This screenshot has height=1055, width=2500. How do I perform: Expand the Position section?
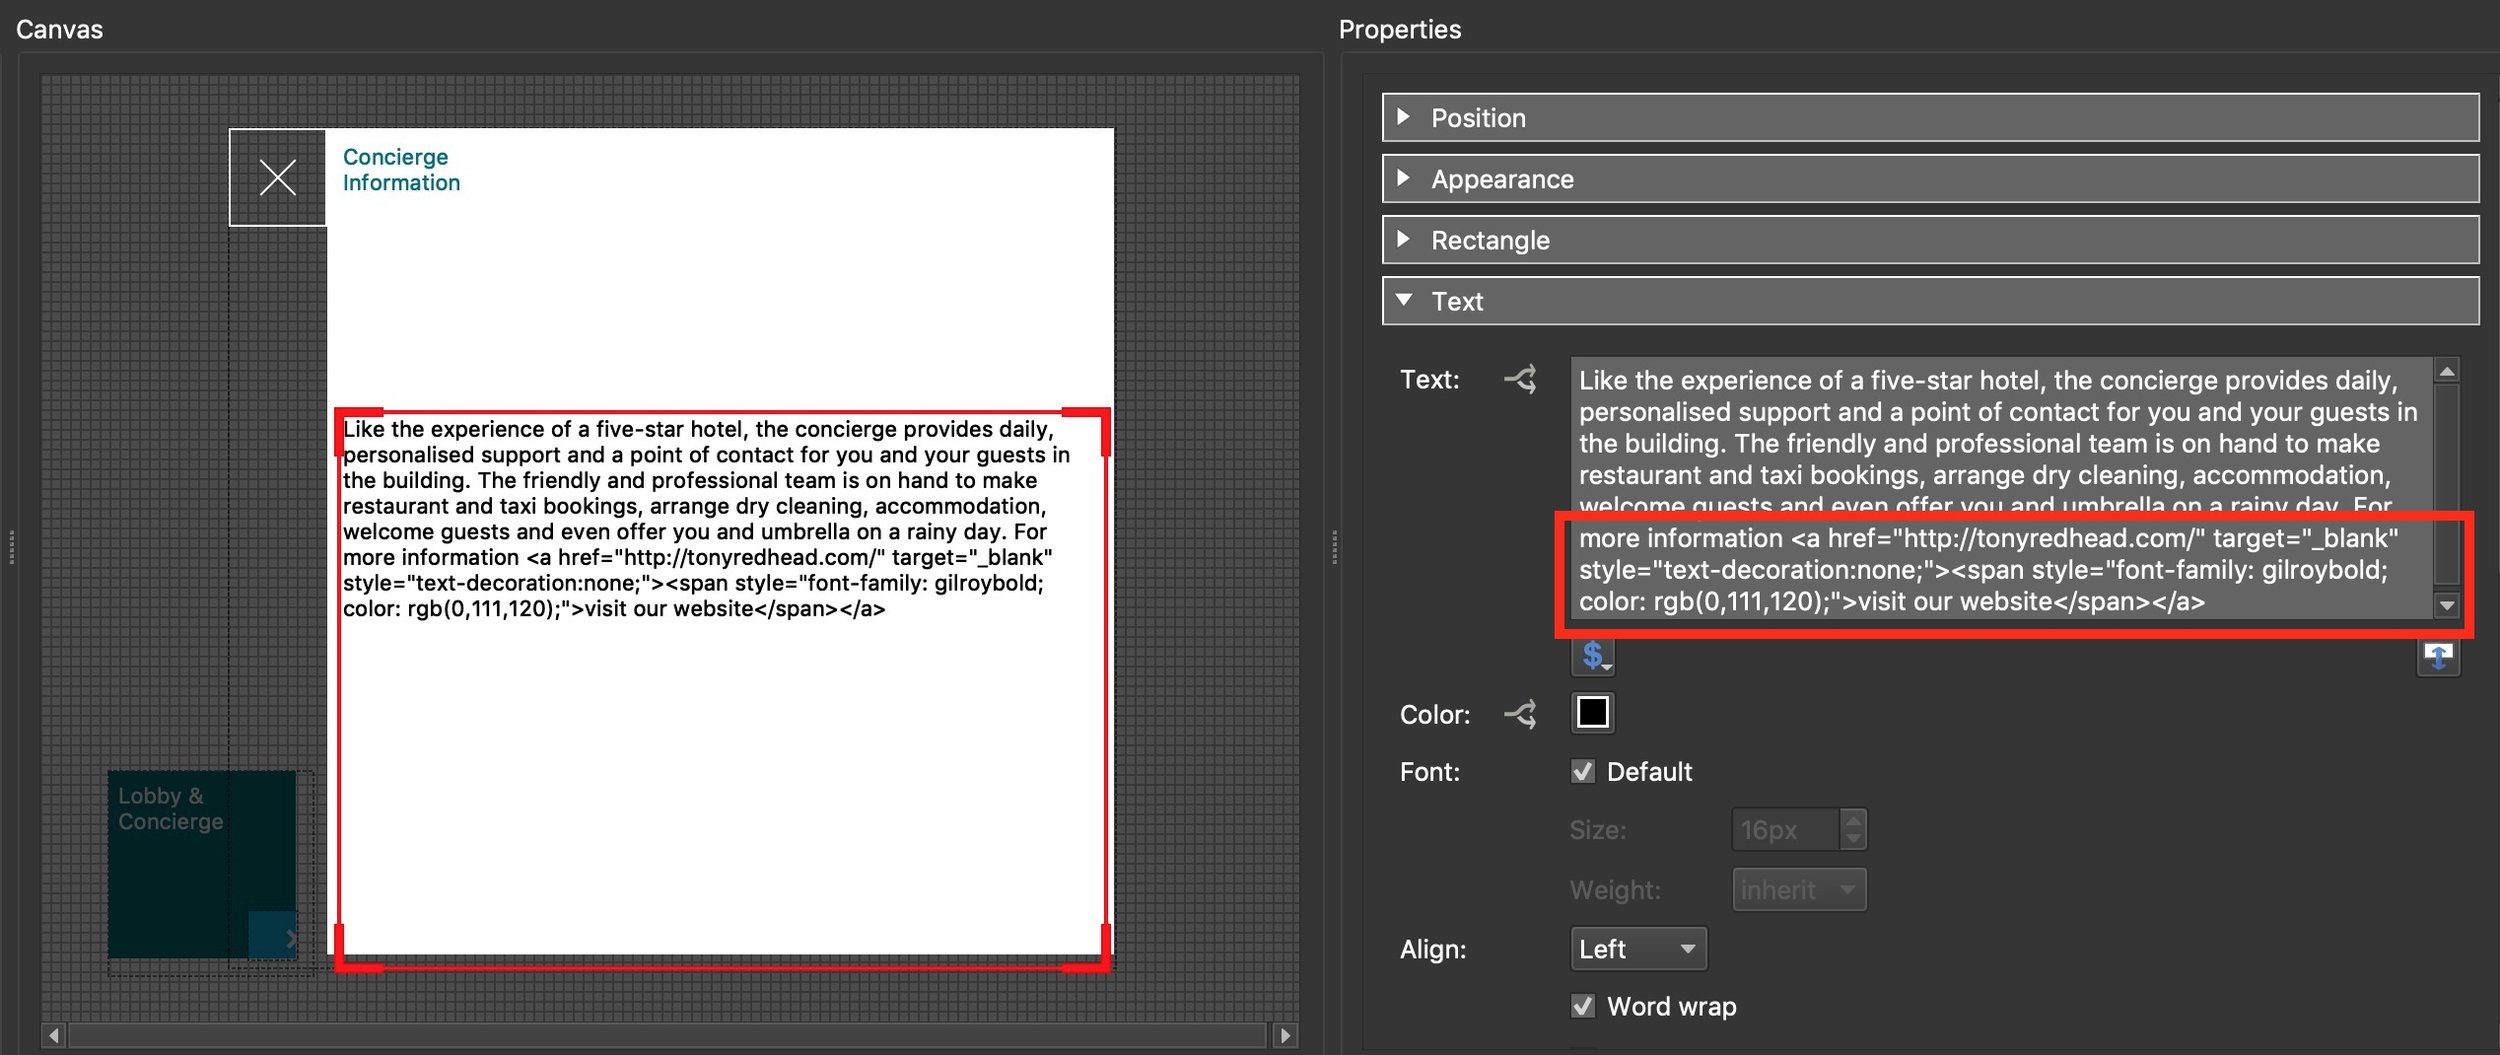pos(1930,118)
